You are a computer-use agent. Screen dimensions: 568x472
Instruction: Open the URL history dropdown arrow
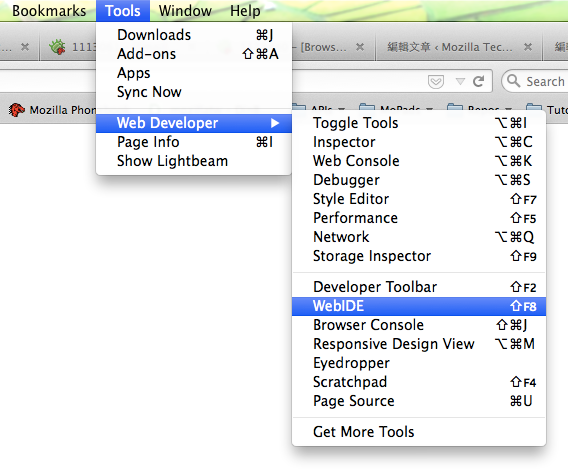460,81
